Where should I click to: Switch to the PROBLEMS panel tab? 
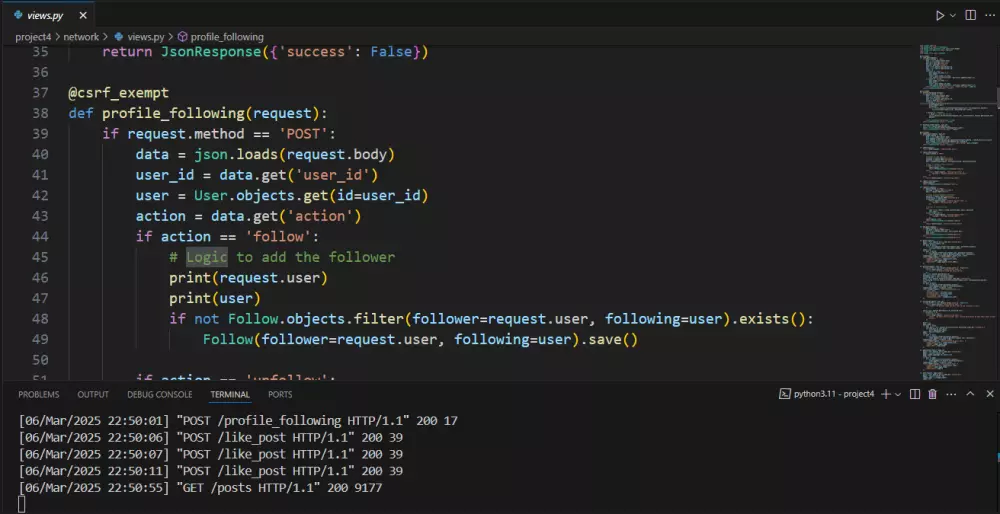[x=38, y=395]
